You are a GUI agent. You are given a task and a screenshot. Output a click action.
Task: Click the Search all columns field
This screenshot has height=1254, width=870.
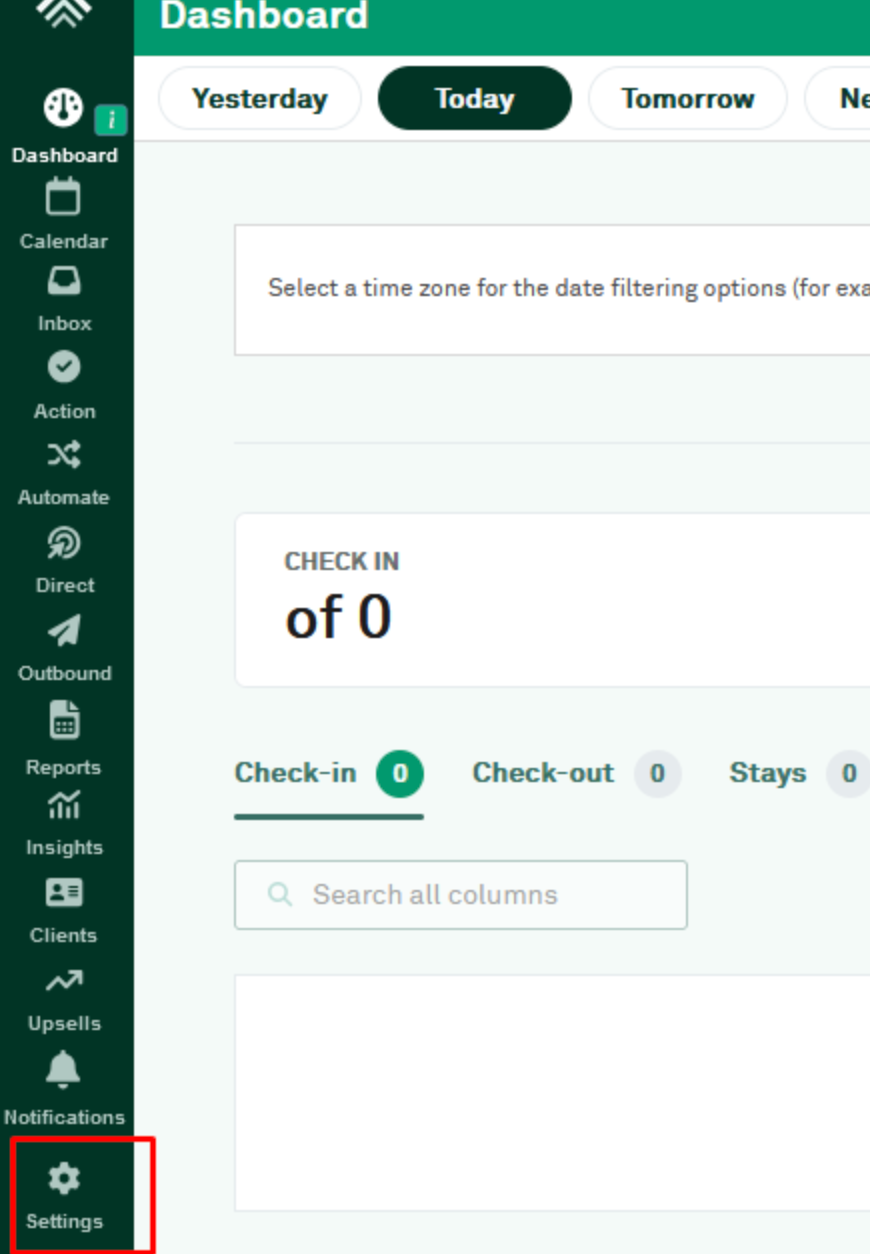click(x=461, y=895)
